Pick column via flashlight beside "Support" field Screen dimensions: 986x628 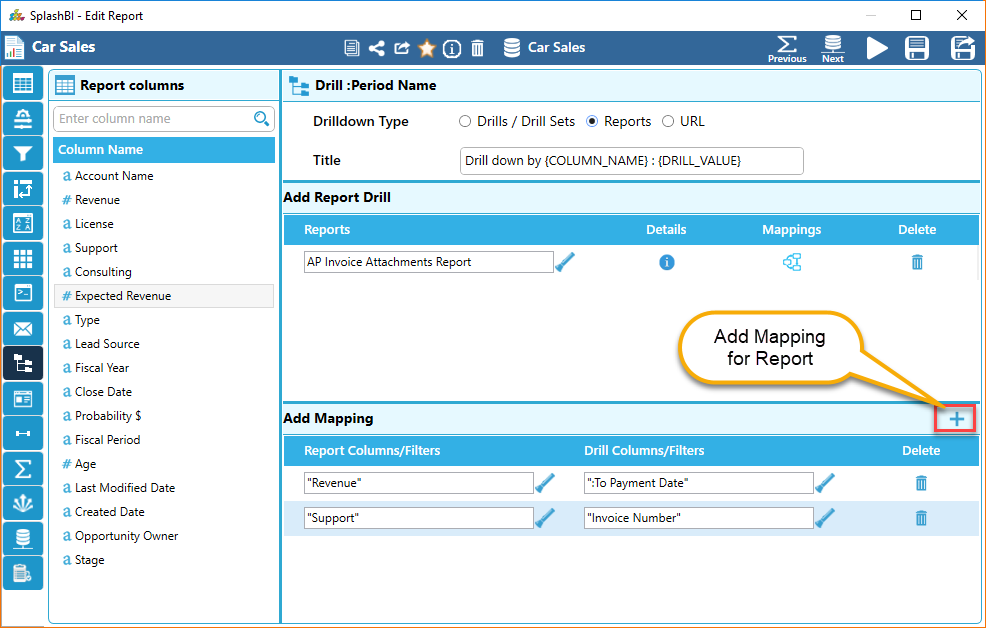545,518
